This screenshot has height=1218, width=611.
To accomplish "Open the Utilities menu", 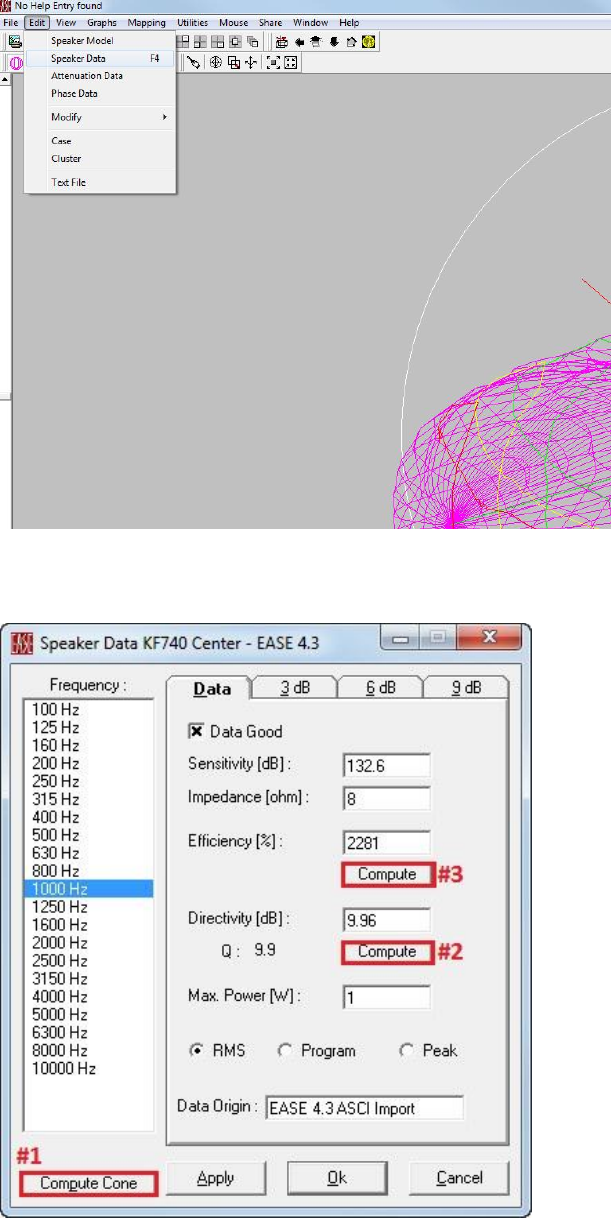I will tap(193, 22).
